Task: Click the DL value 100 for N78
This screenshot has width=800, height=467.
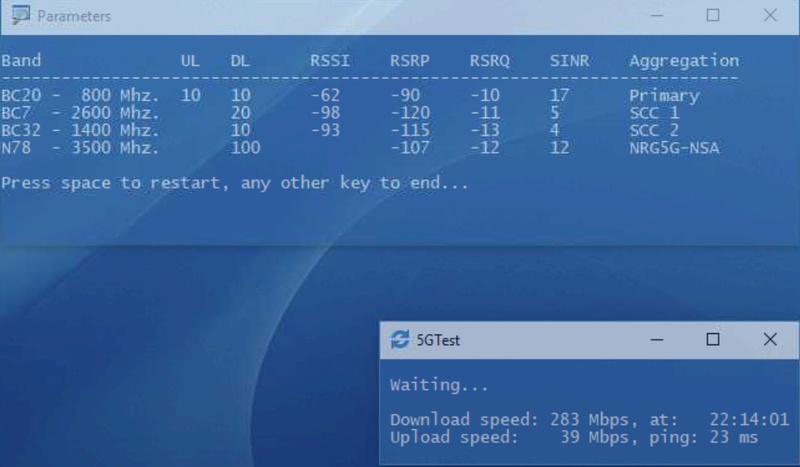Action: (x=245, y=148)
